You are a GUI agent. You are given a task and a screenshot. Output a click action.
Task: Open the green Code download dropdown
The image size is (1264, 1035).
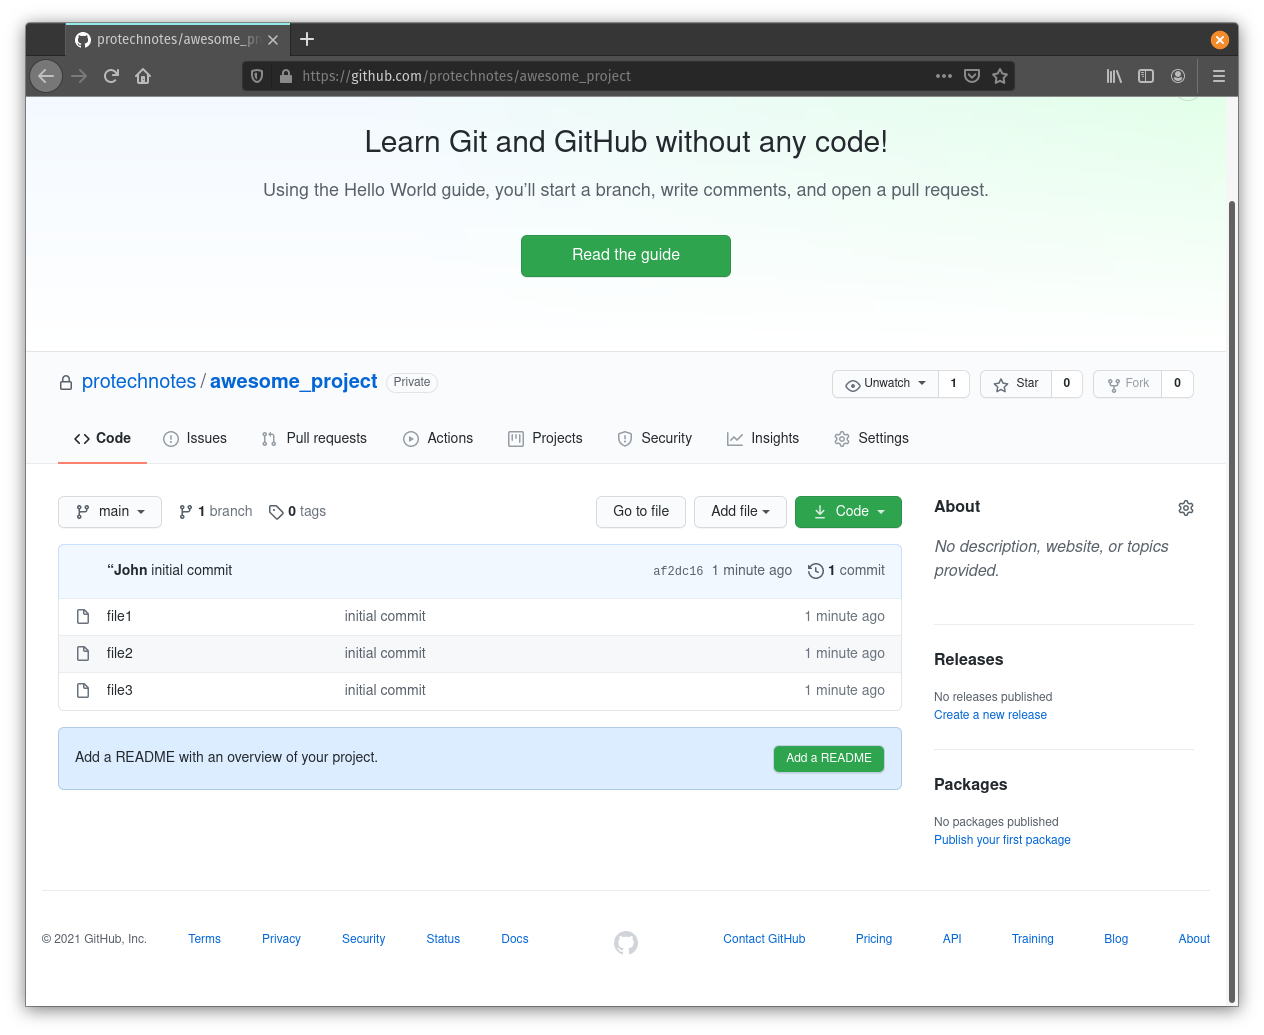(x=848, y=512)
